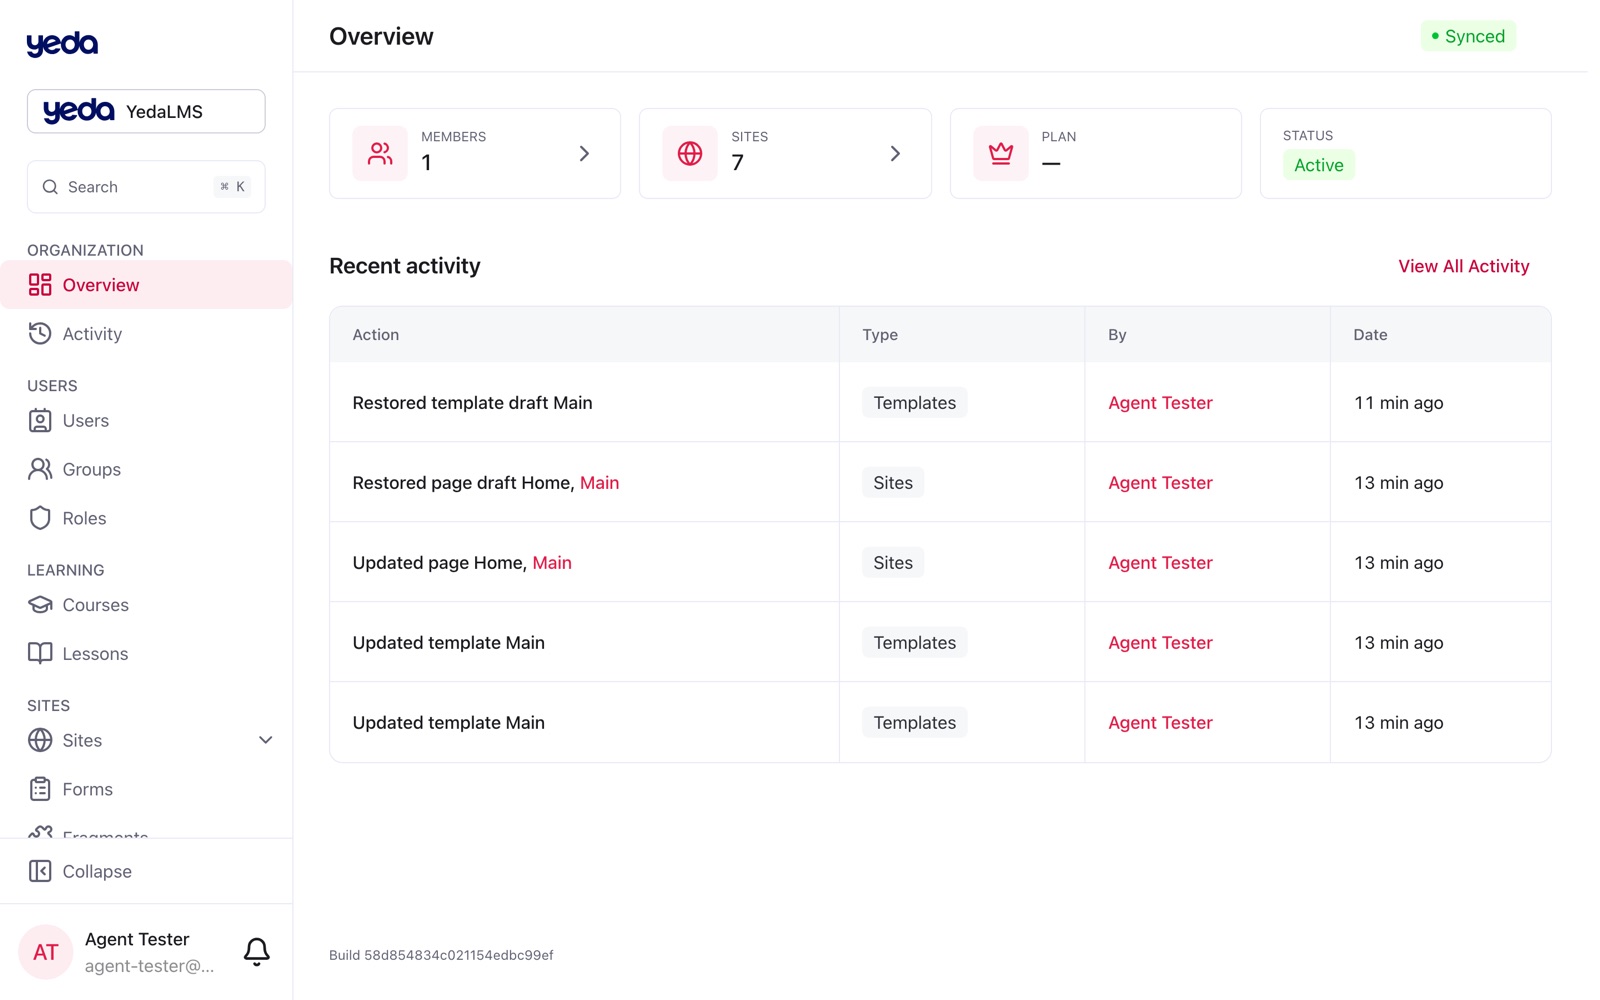Image resolution: width=1600 pixels, height=1000 pixels.
Task: Click the search magnifier icon
Action: [x=50, y=187]
